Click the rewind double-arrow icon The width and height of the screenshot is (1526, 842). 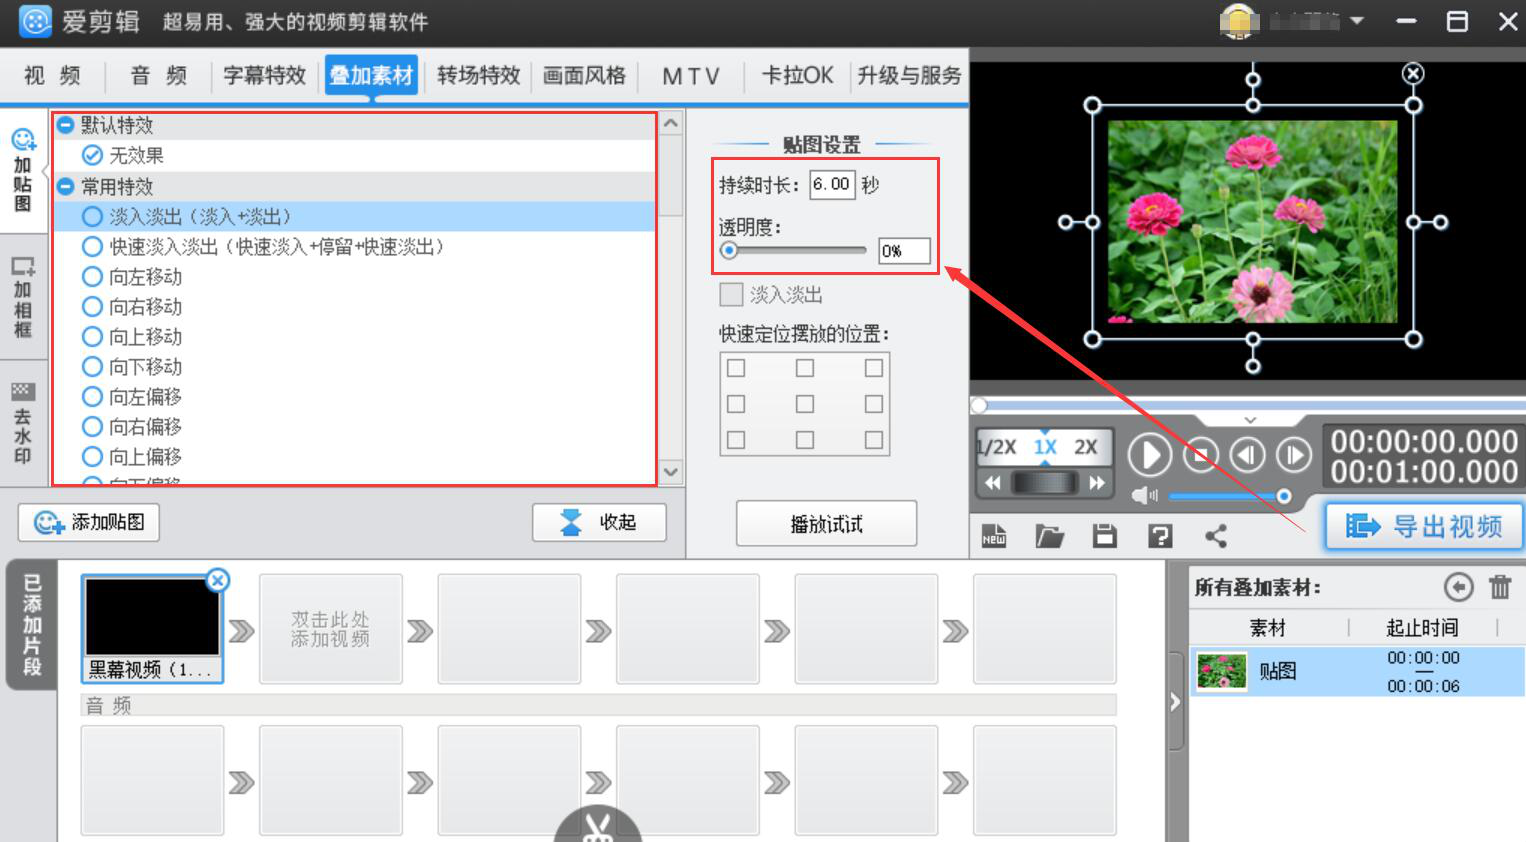pos(993,484)
